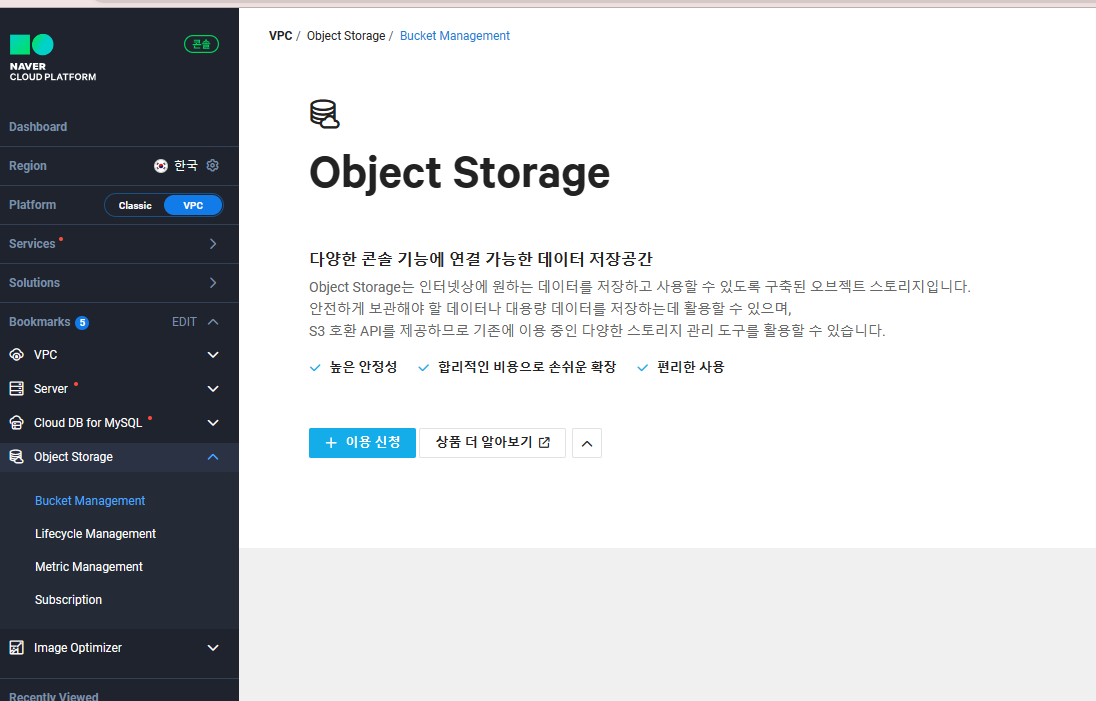Click the plus icon on 이용 신청
Viewport: 1096px width, 701px height.
(x=331, y=443)
